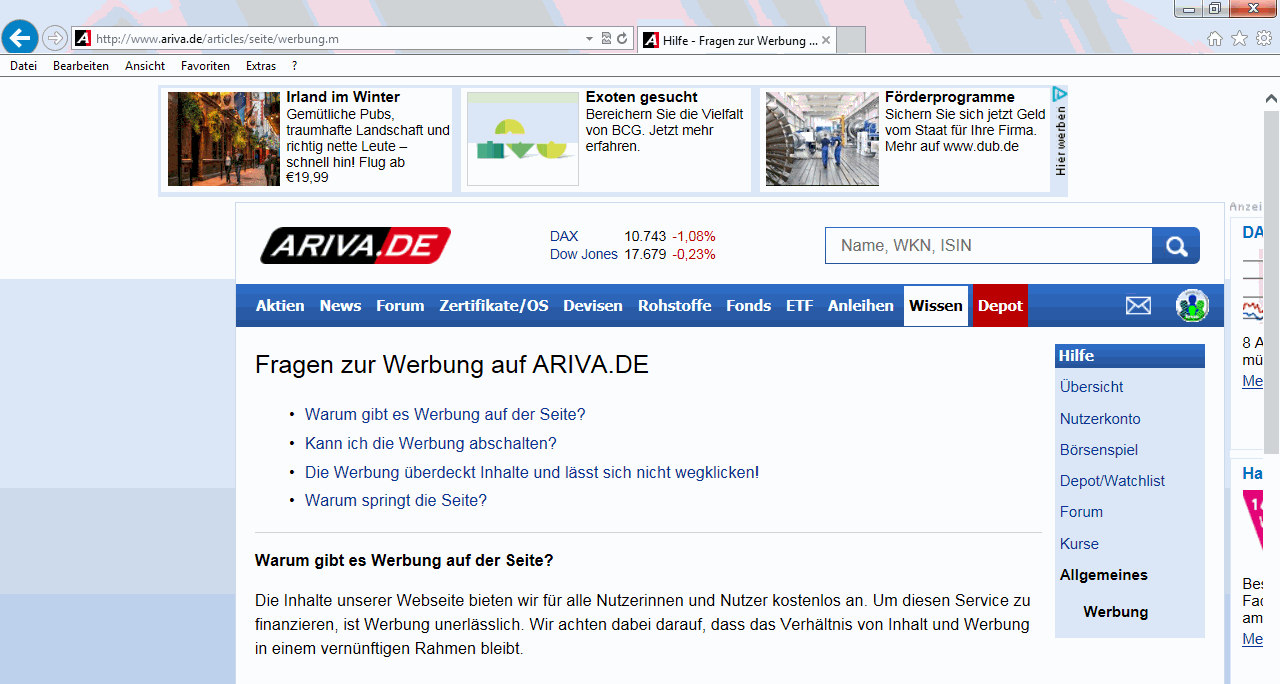Go to the Devisen section
Screen dimensions: 1280x684
click(593, 306)
